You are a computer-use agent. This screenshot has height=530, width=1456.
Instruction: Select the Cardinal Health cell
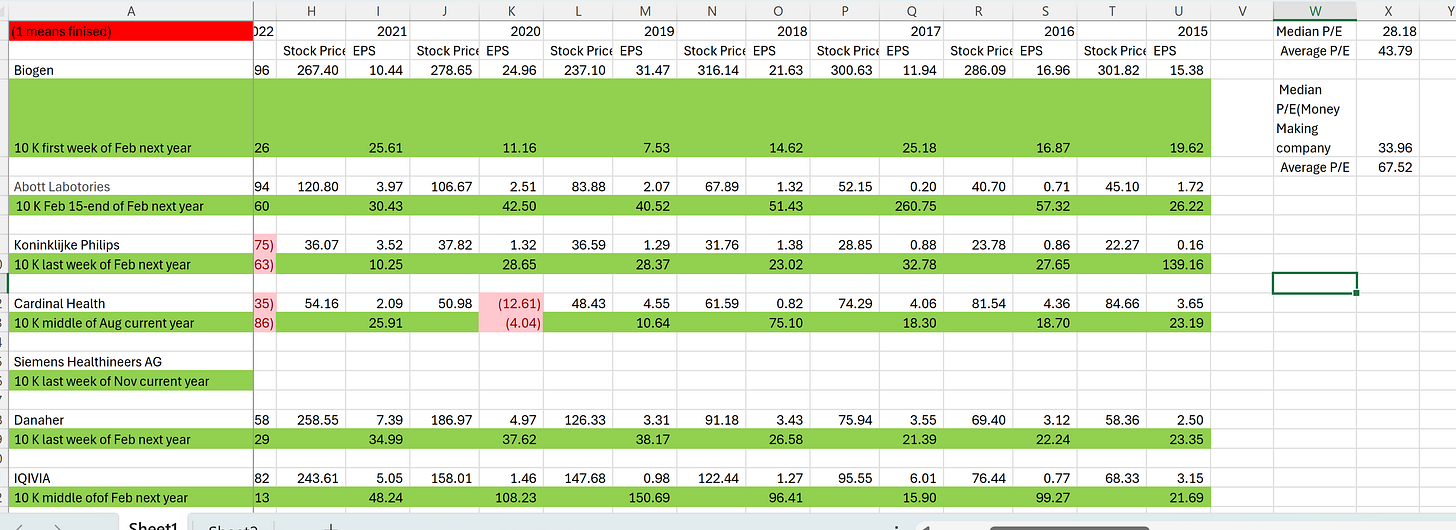click(133, 303)
